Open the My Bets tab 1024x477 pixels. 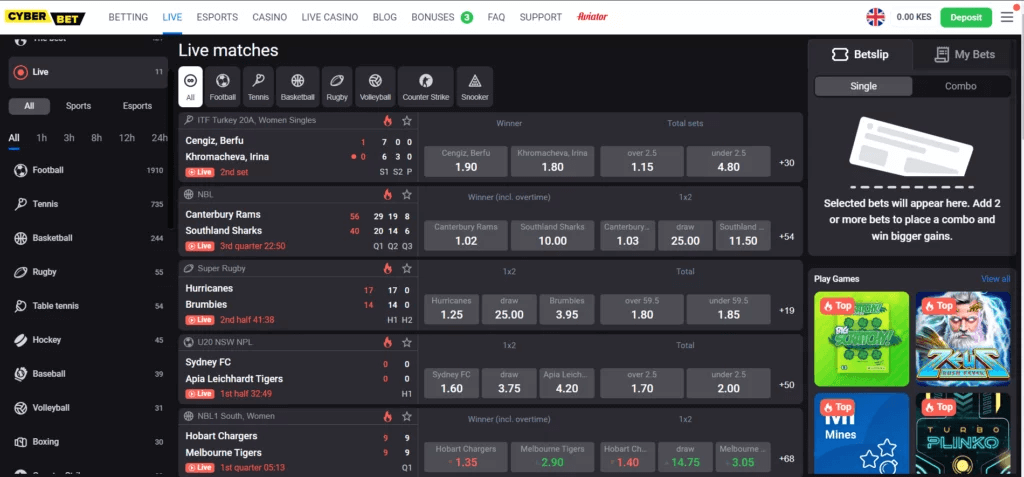965,55
